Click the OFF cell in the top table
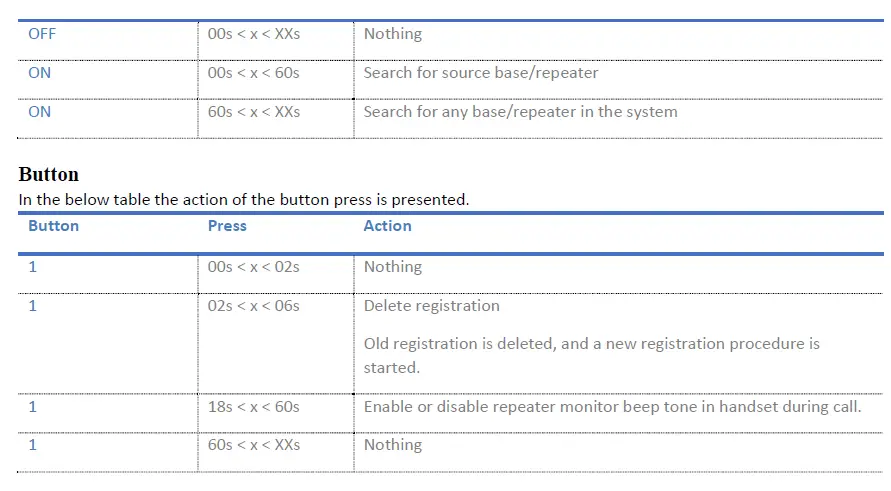Screen dimensions: 891x491 tap(42, 34)
